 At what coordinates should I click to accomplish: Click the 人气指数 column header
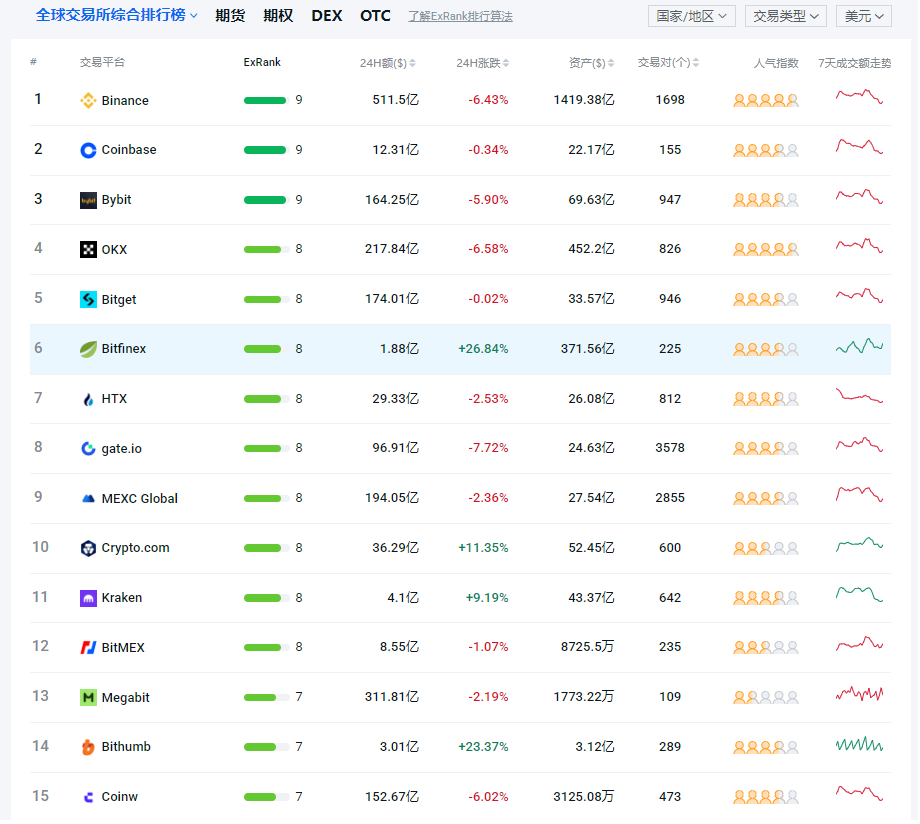[x=776, y=63]
